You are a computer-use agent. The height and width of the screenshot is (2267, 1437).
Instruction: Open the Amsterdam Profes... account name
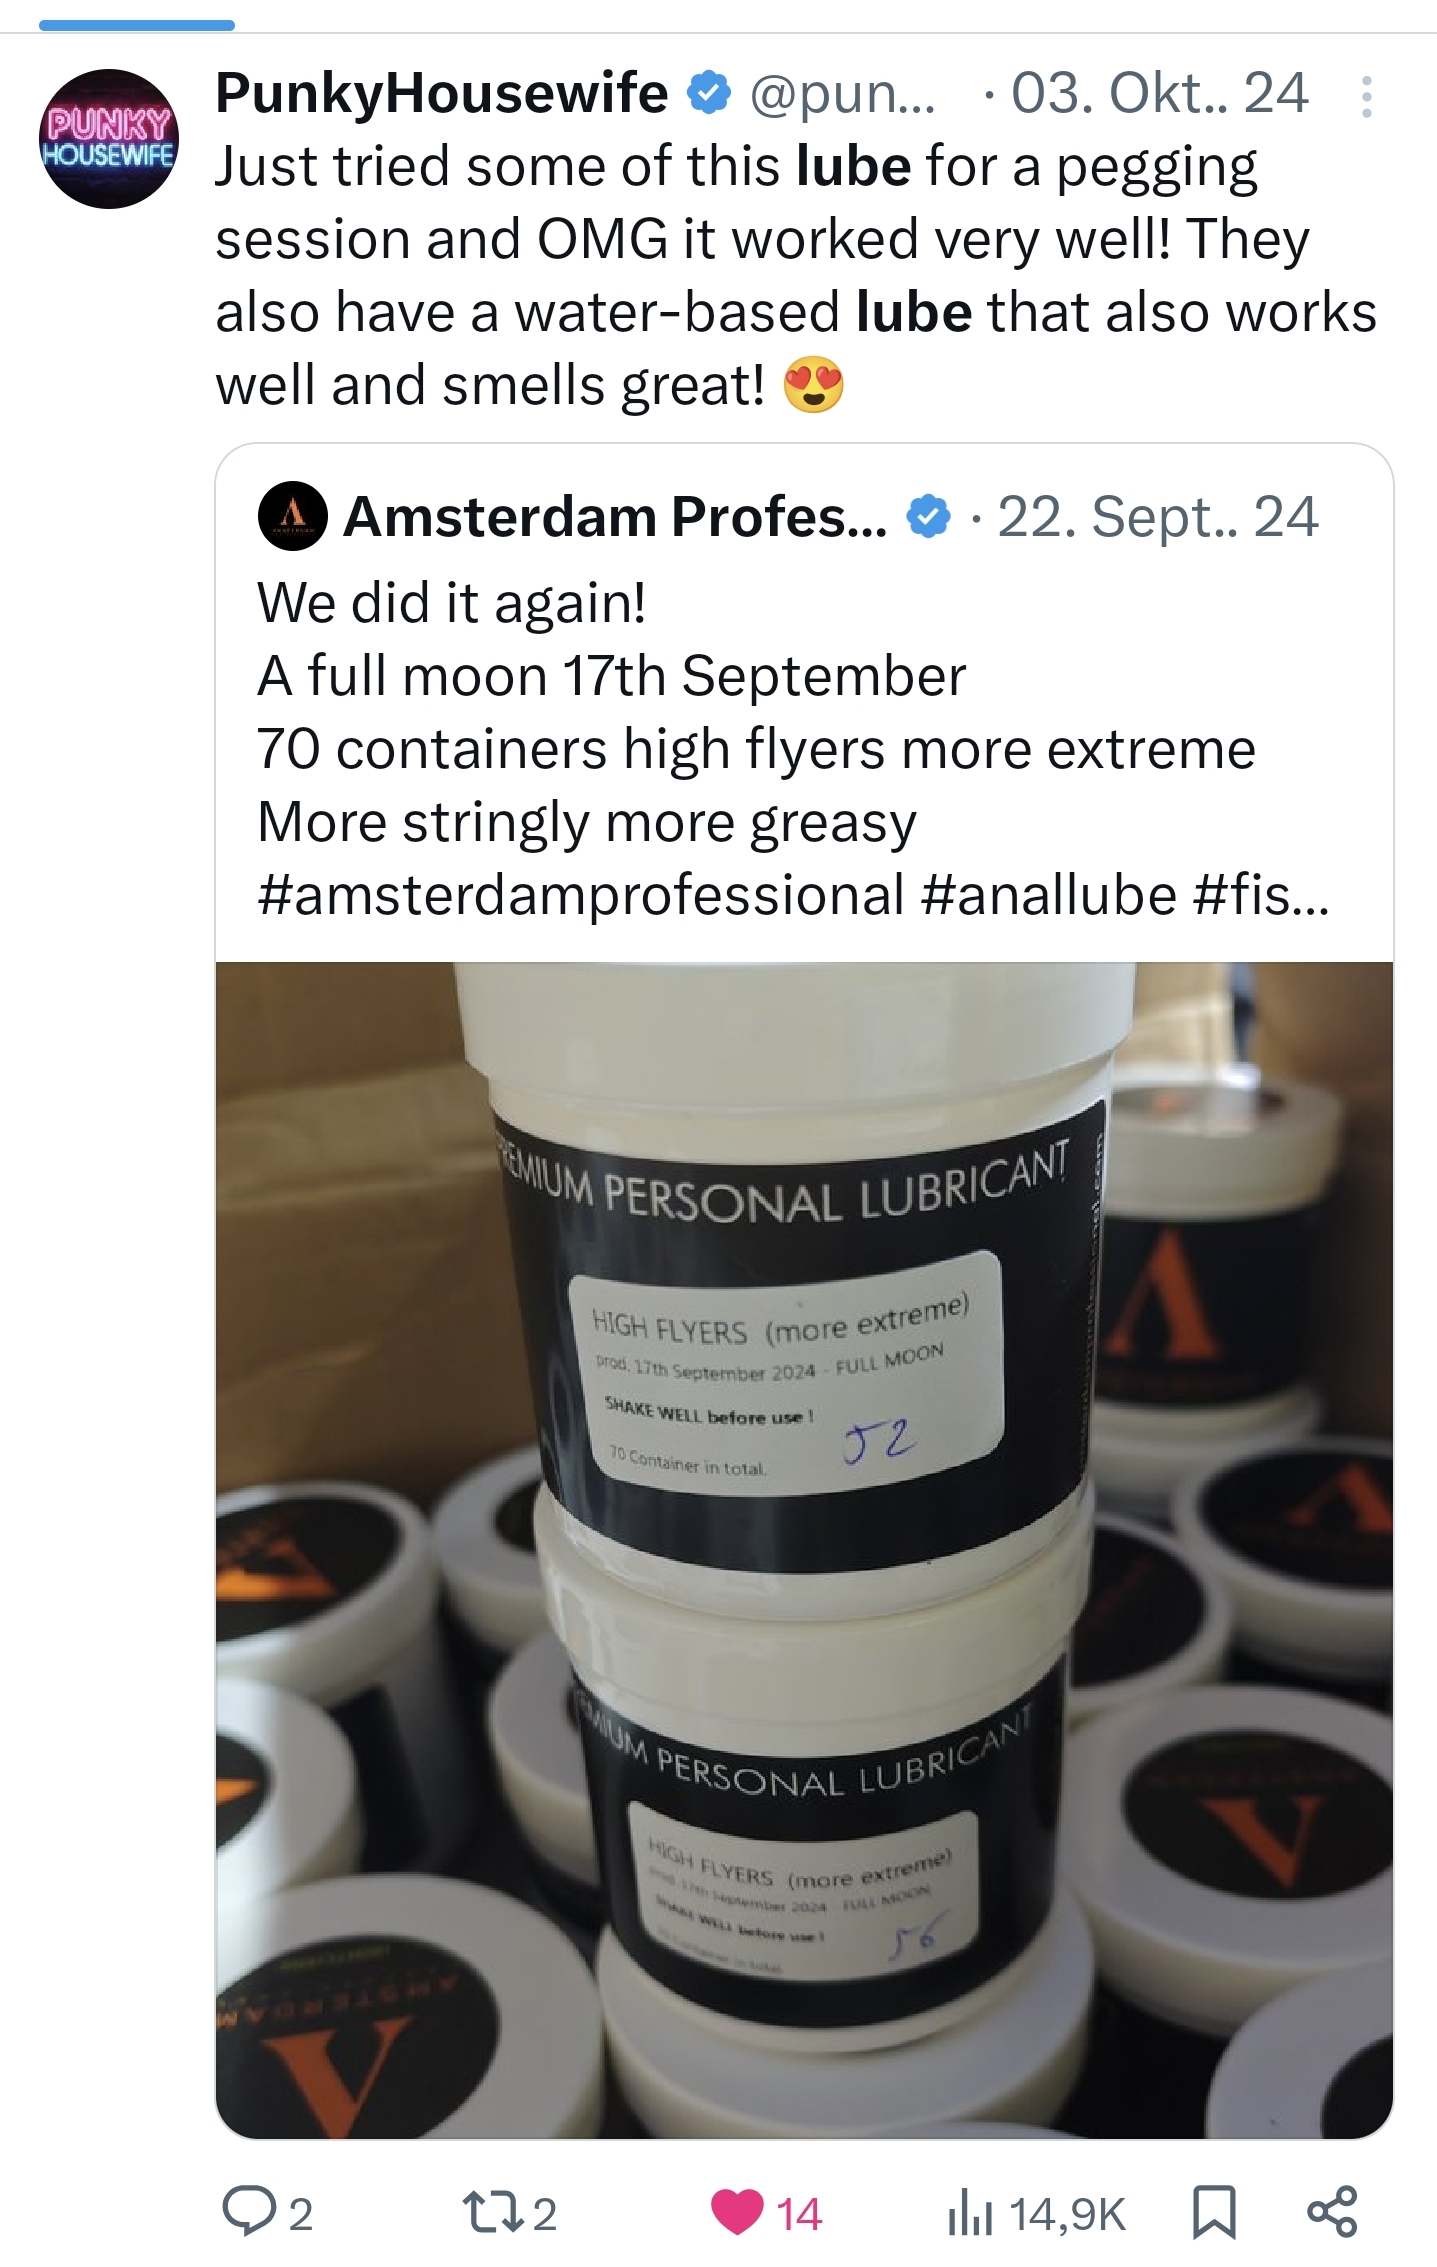click(615, 517)
